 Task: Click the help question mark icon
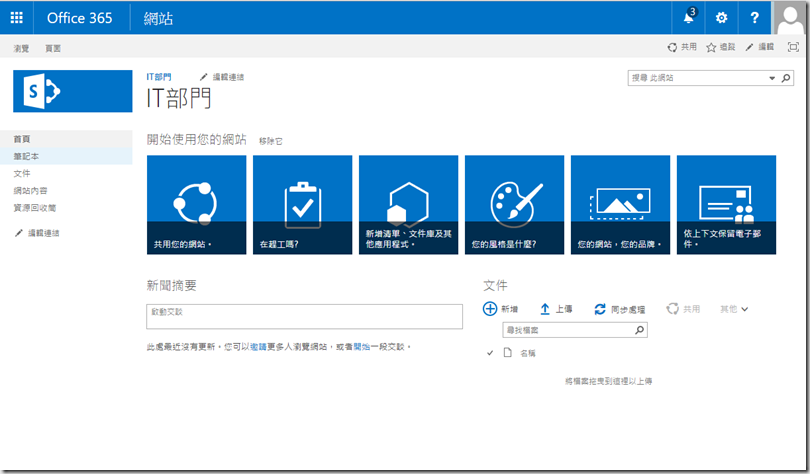click(x=755, y=17)
